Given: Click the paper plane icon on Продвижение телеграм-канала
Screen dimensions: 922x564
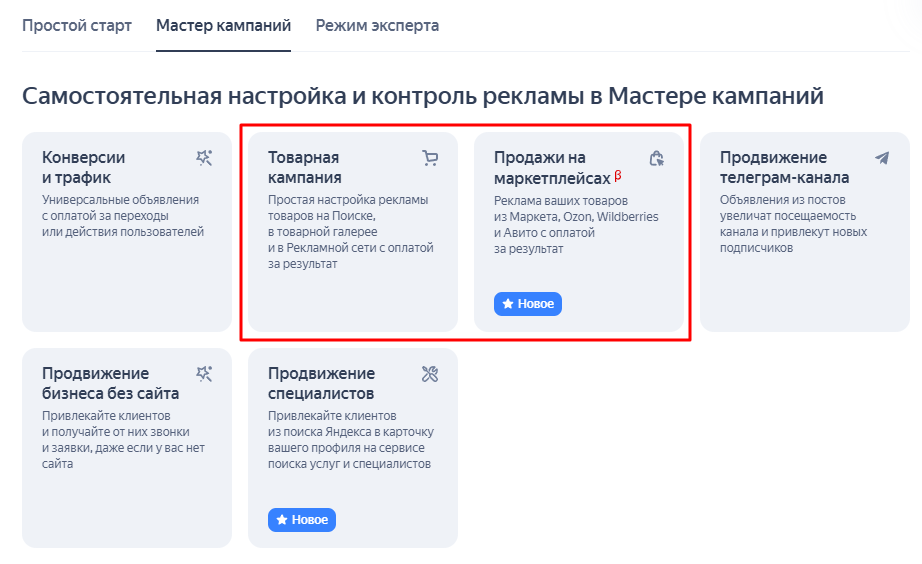Looking at the screenshot, I should click(882, 158).
